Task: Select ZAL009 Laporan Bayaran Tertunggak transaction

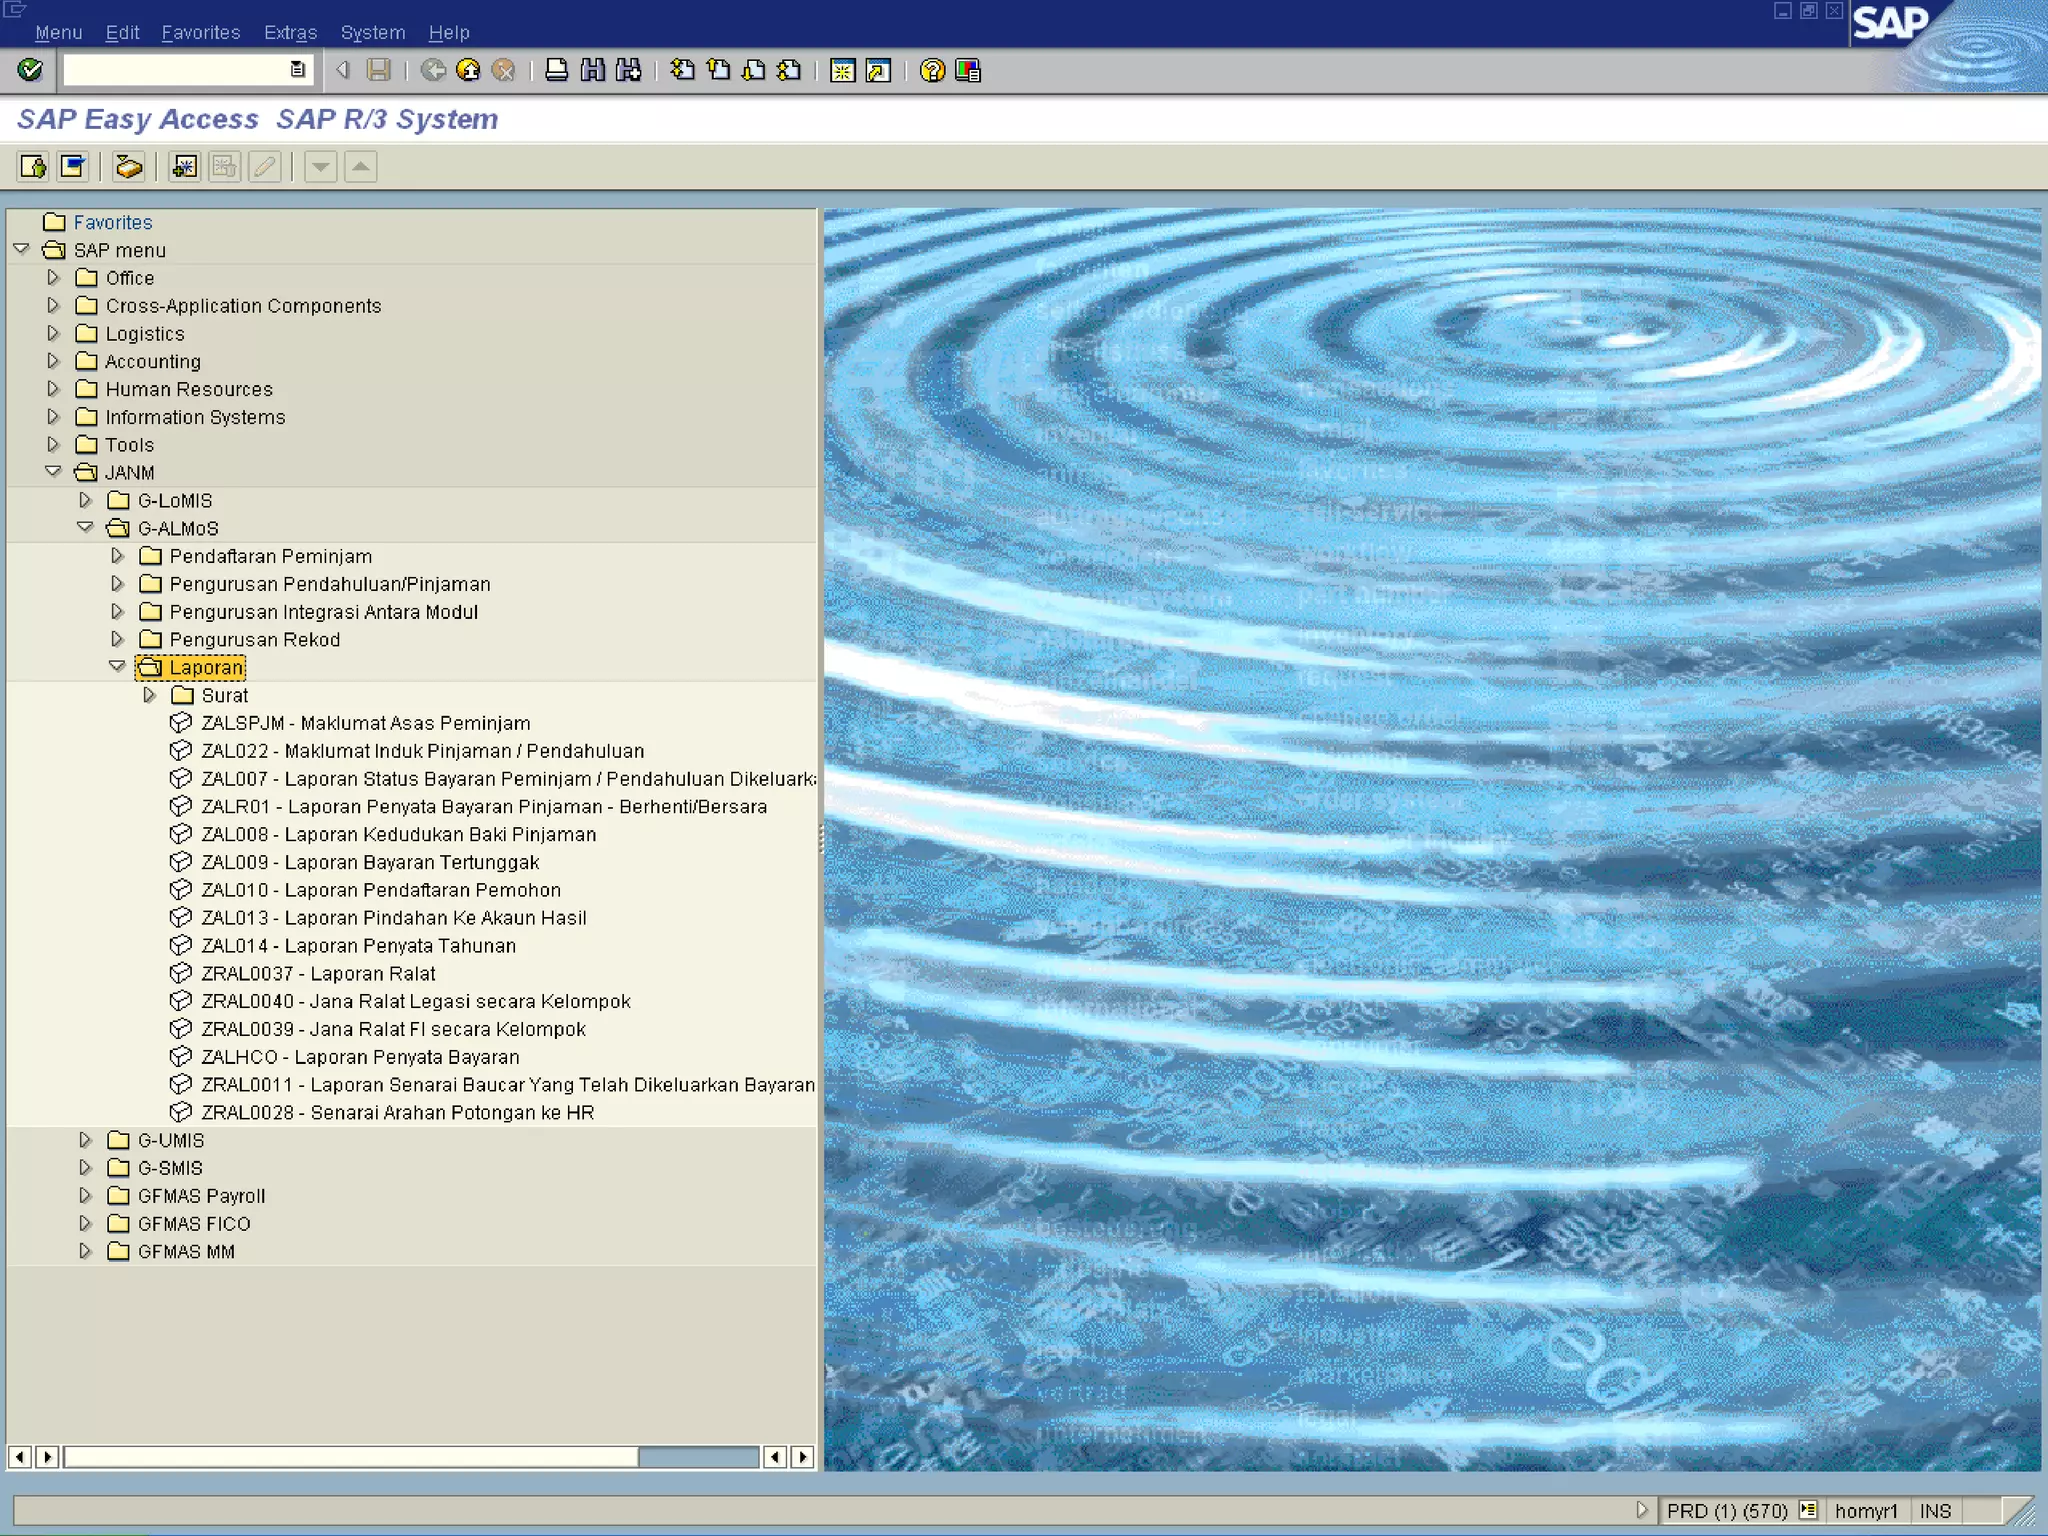Action: point(370,862)
